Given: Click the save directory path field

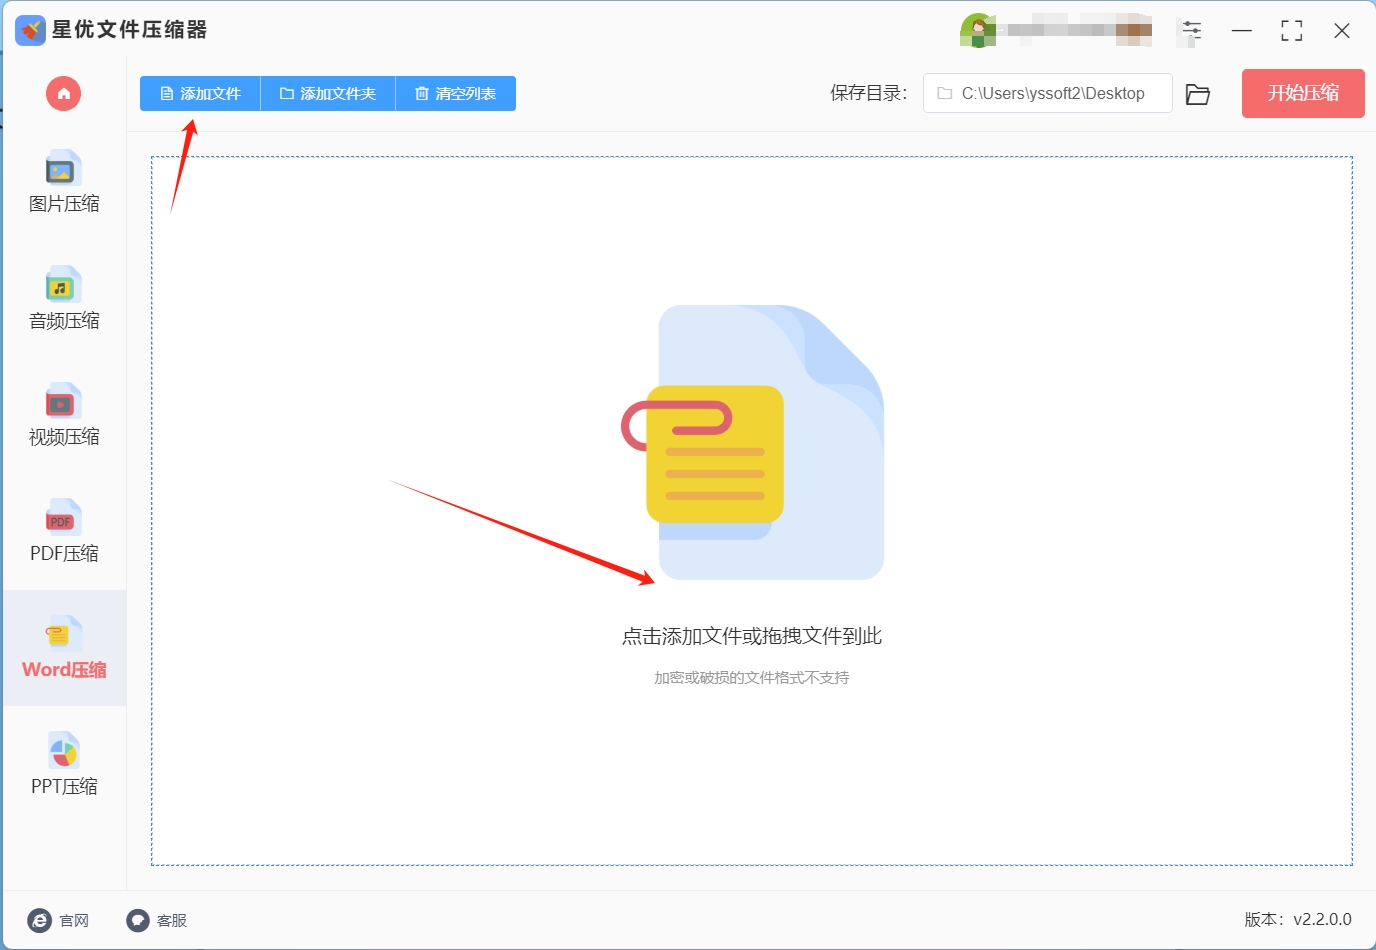Looking at the screenshot, I should tap(1047, 93).
